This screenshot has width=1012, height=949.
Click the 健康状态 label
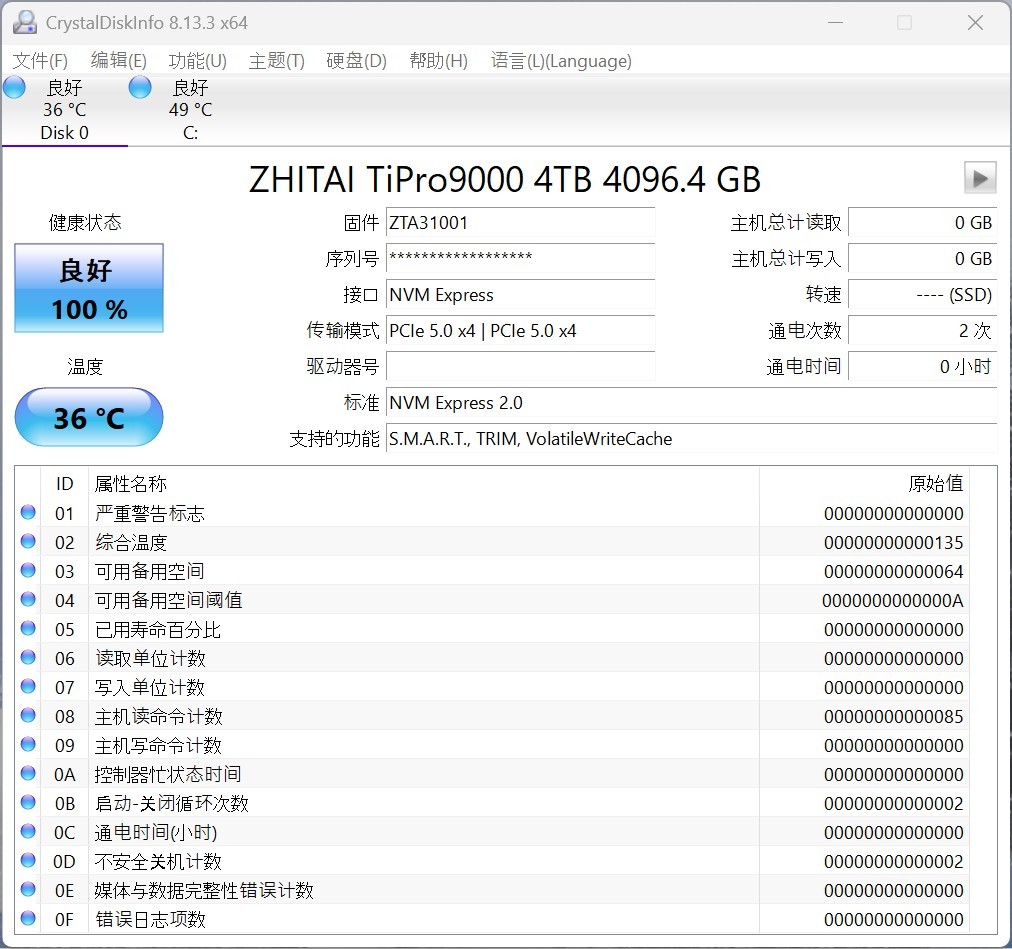(85, 223)
